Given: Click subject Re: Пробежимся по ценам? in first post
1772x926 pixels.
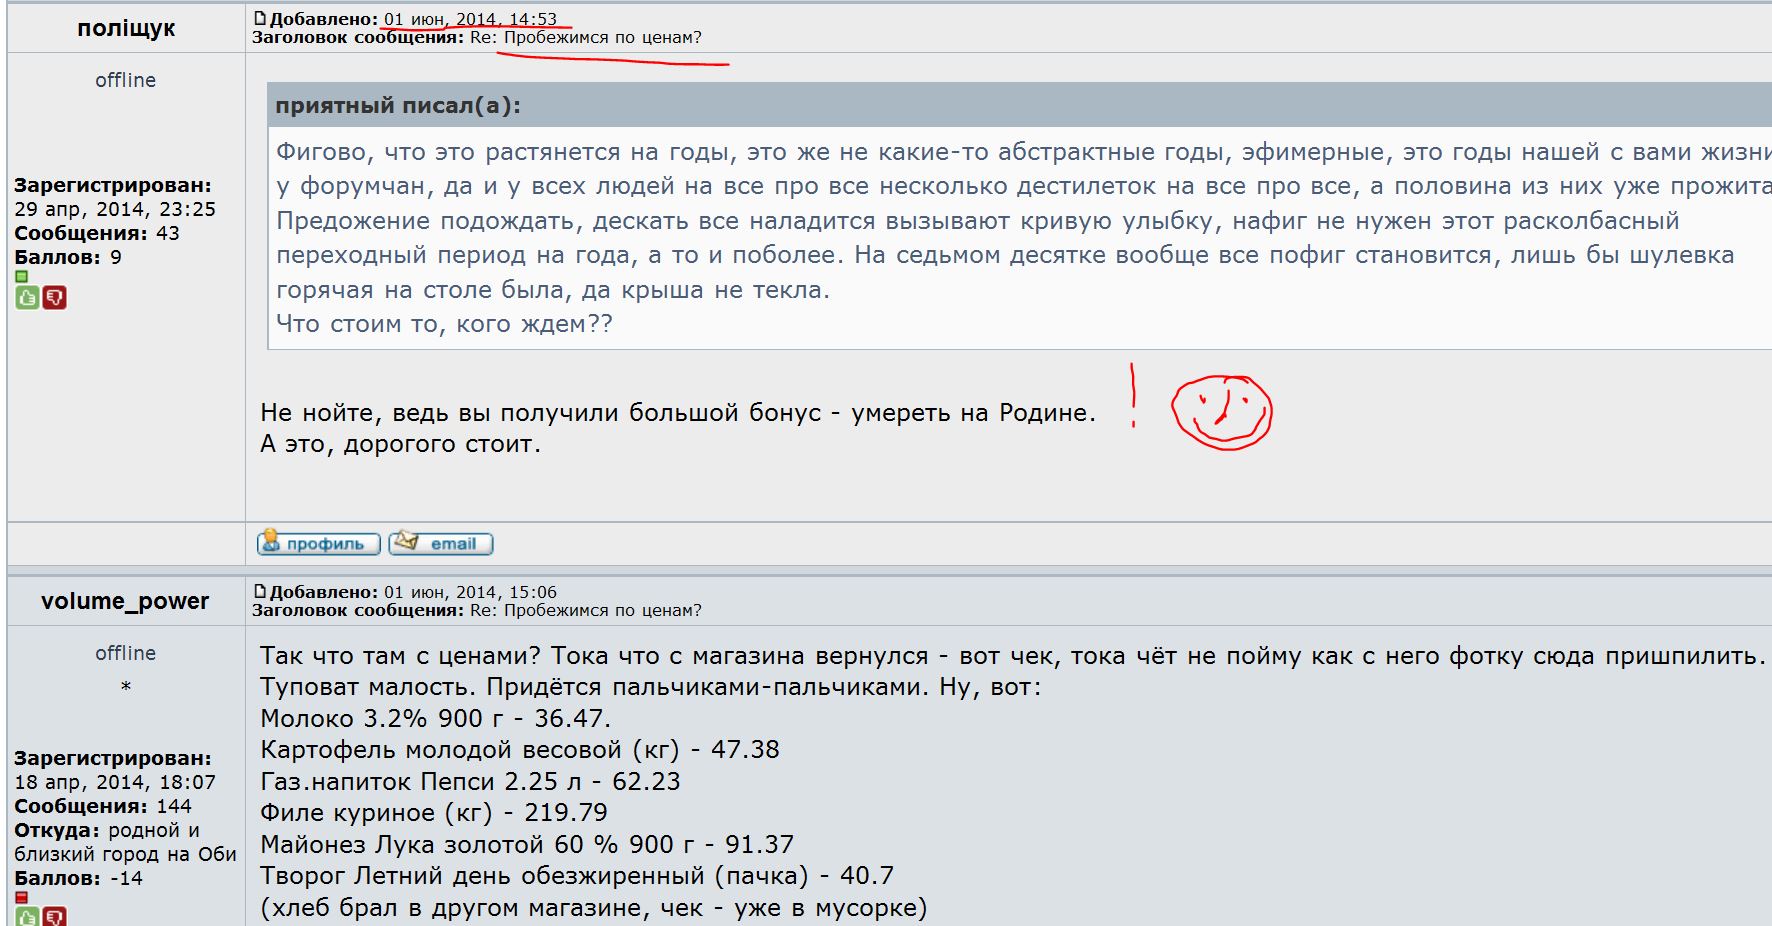Looking at the screenshot, I should 585,38.
